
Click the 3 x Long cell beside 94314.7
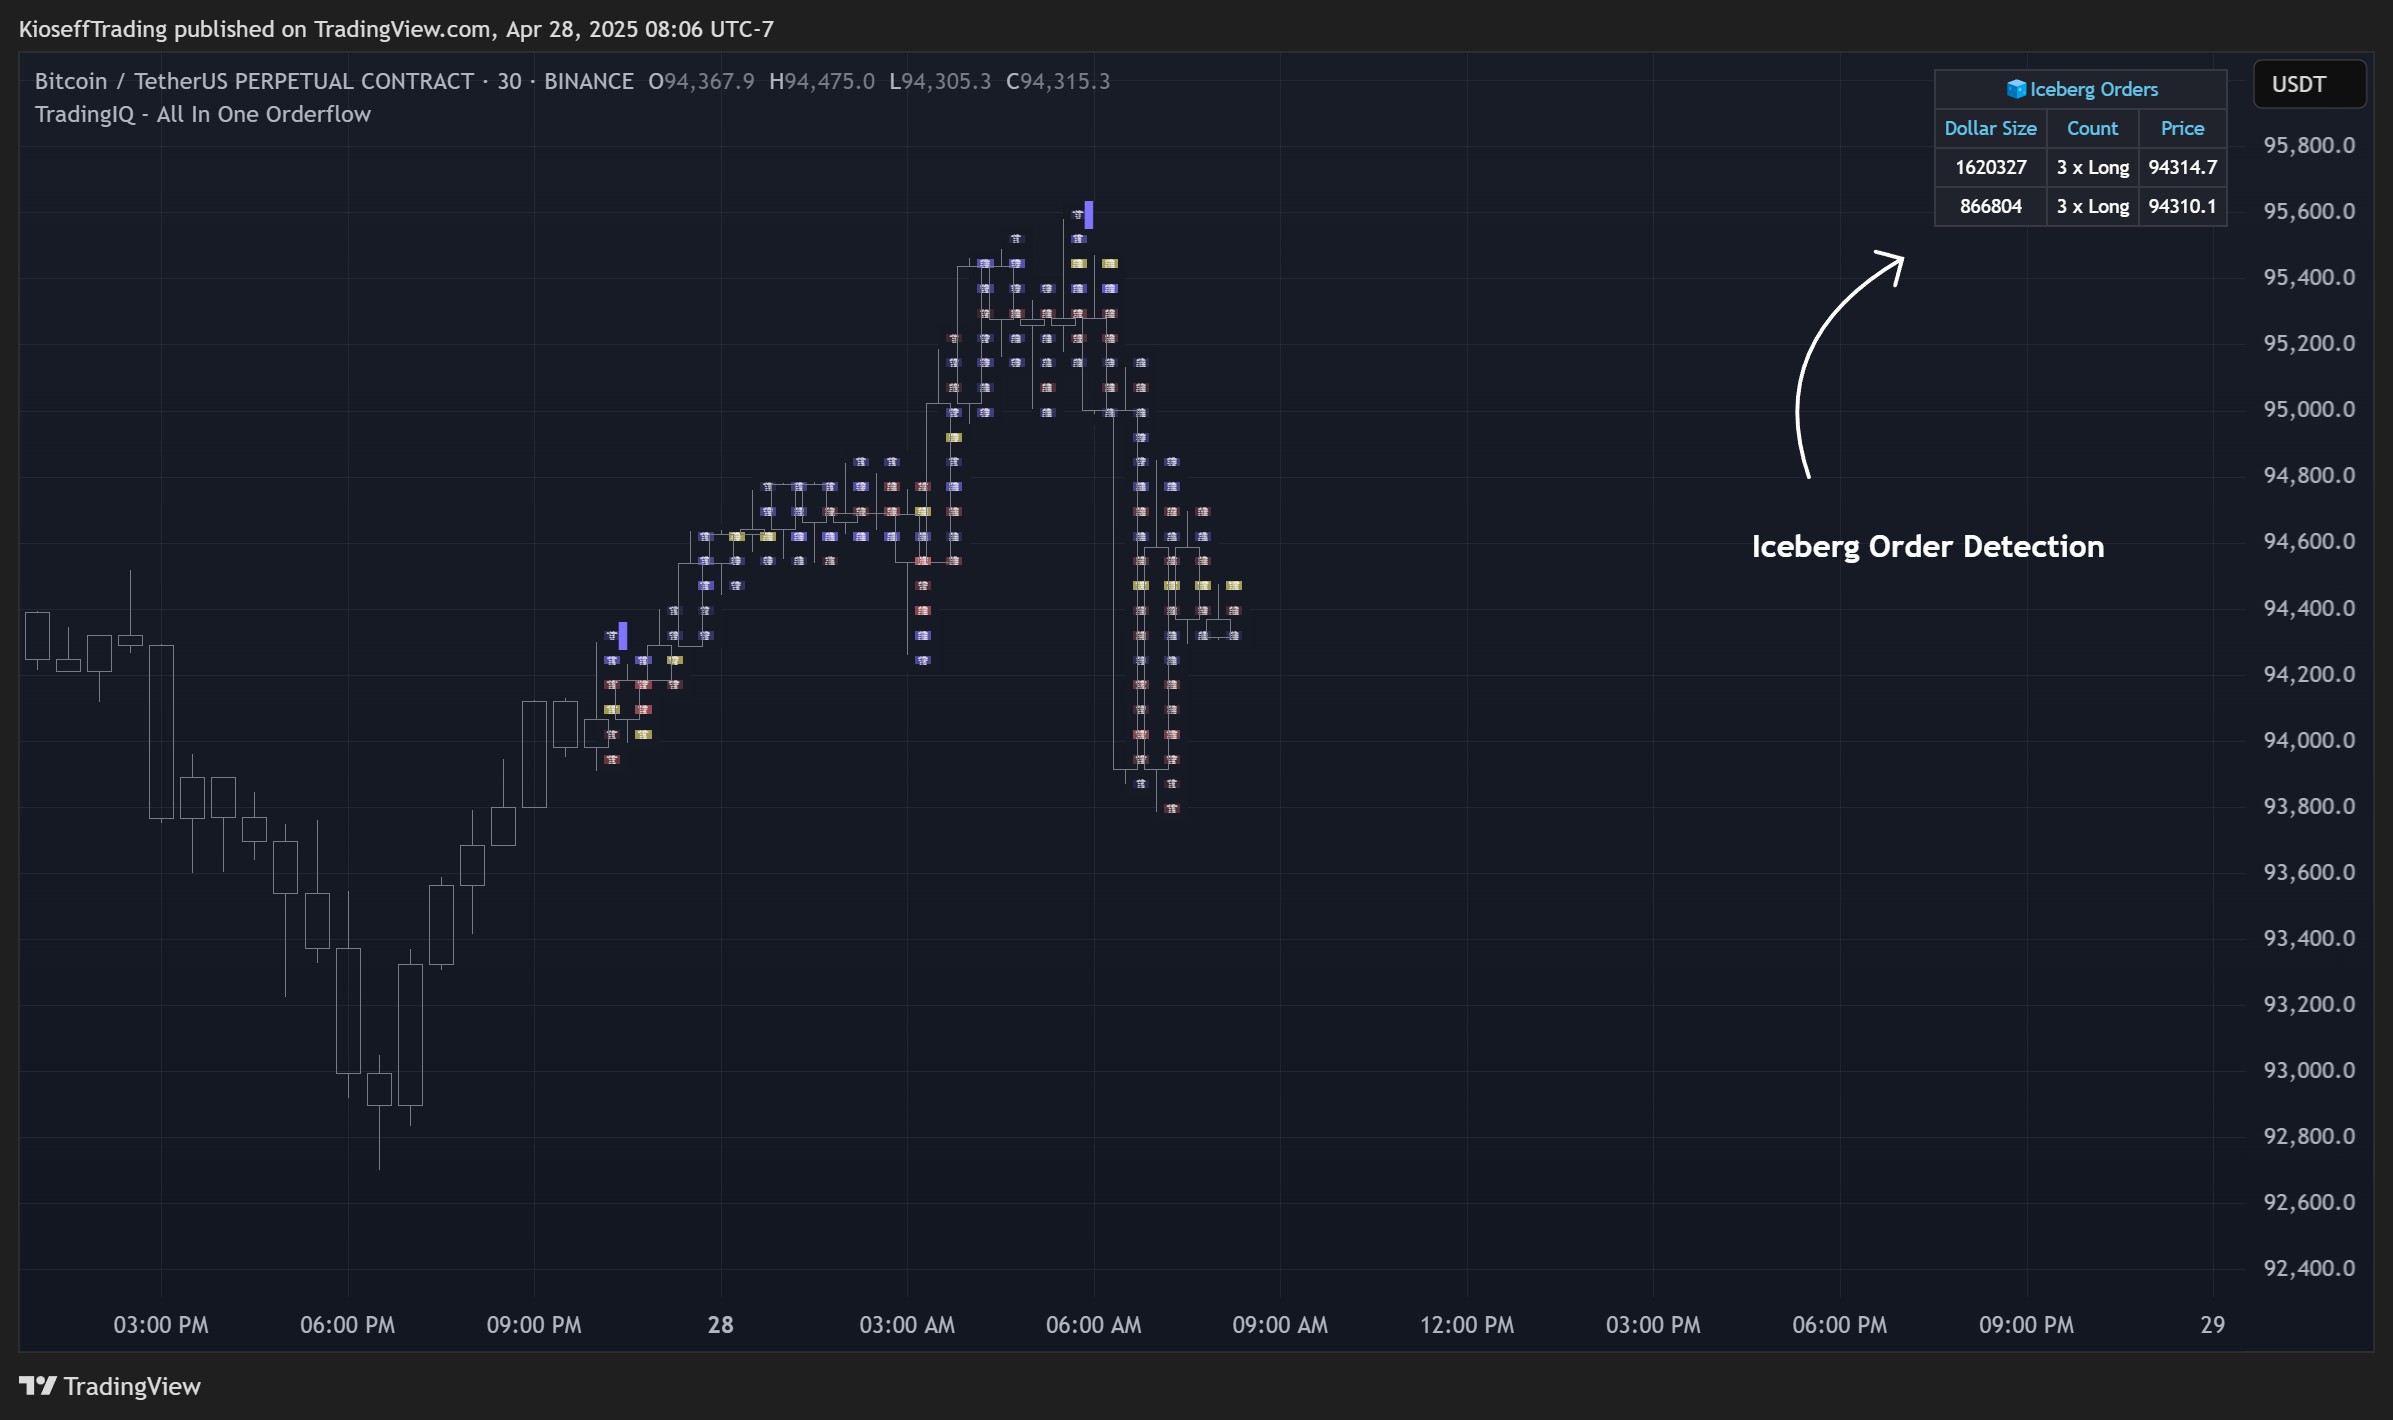click(x=2092, y=167)
